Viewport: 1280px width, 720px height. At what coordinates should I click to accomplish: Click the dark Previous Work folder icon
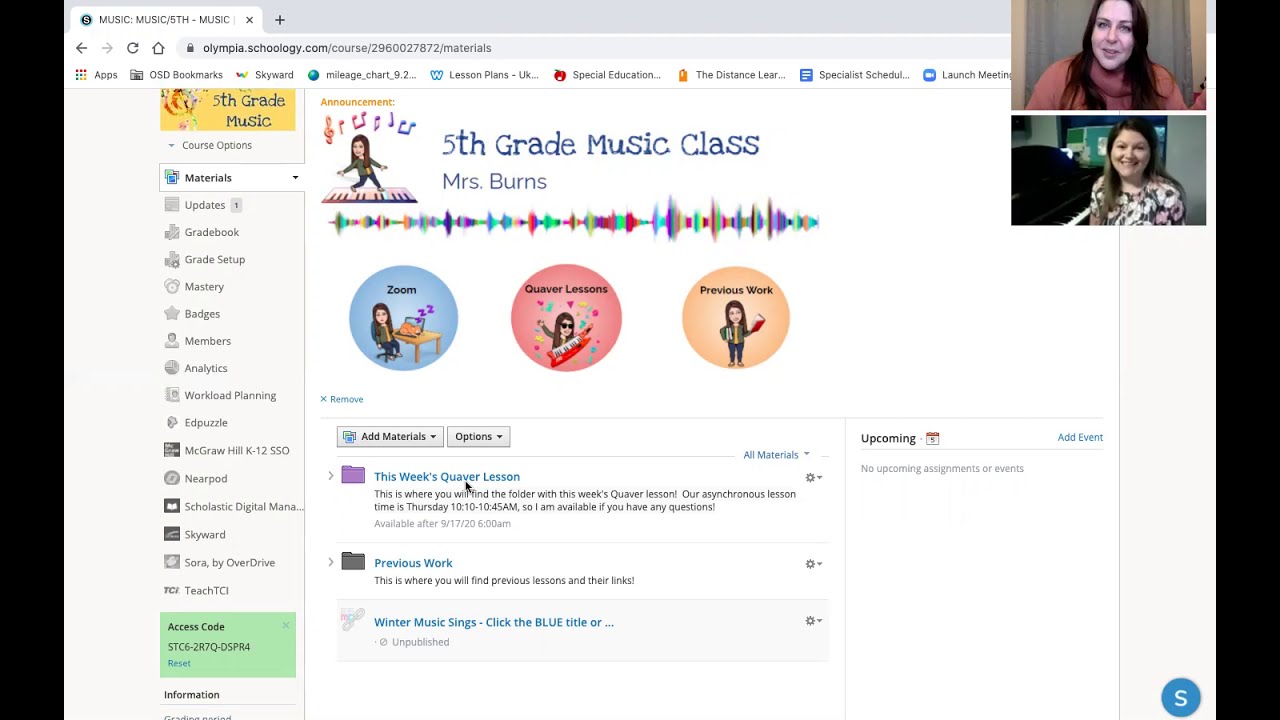pos(353,561)
